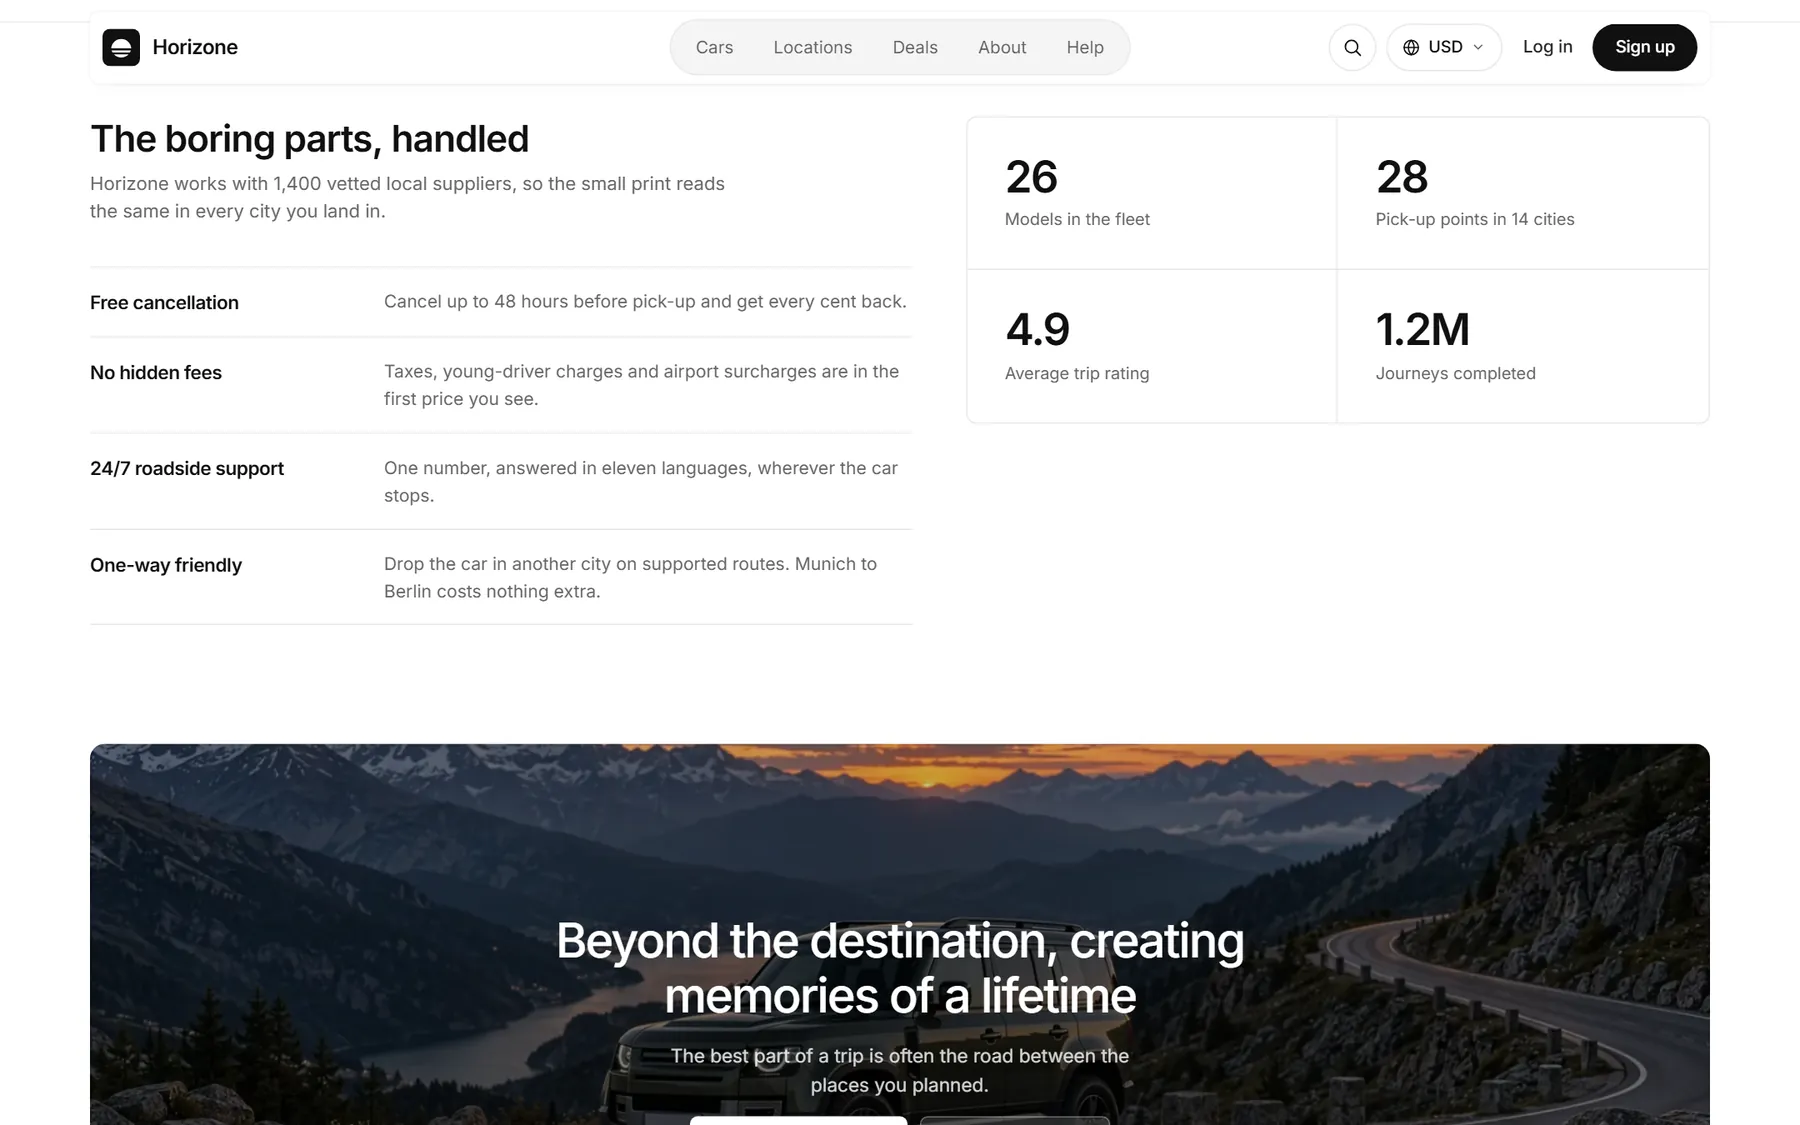Viewport: 1800px width, 1125px height.
Task: Visit the Help nav item
Action: pyautogui.click(x=1085, y=47)
